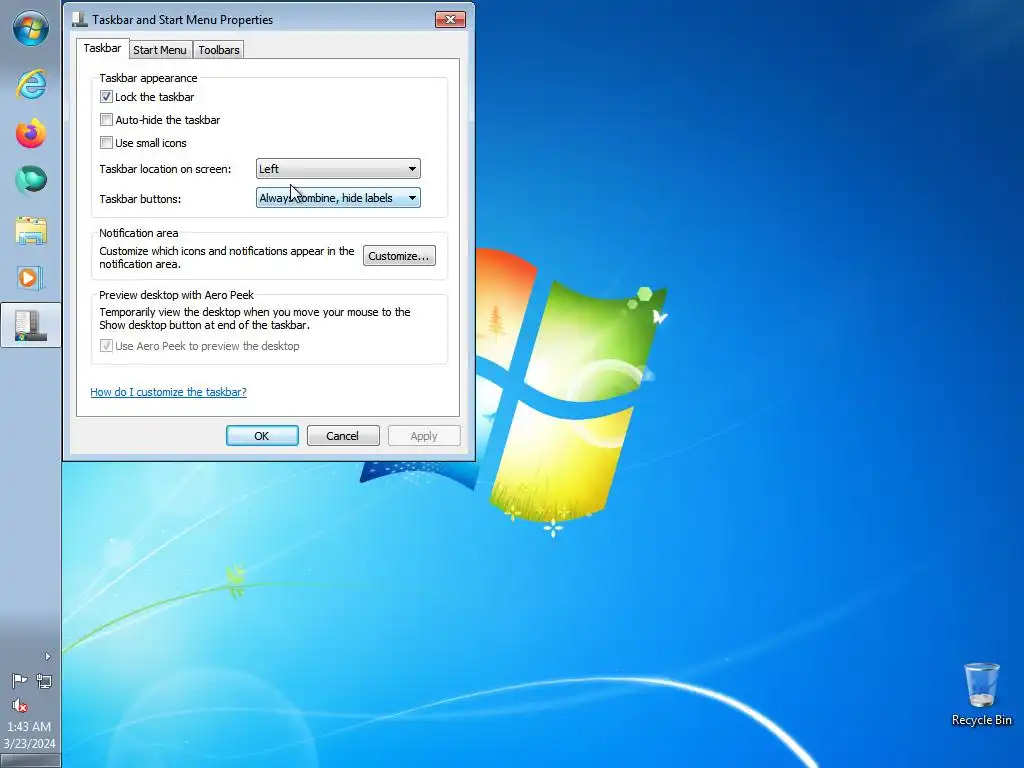Open the Windows Start orb
1024x768 pixels.
coord(31,29)
